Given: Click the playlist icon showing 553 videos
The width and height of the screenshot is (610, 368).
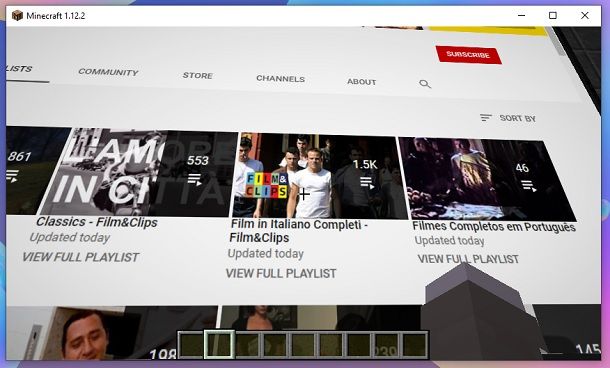Looking at the screenshot, I should pyautogui.click(x=195, y=180).
